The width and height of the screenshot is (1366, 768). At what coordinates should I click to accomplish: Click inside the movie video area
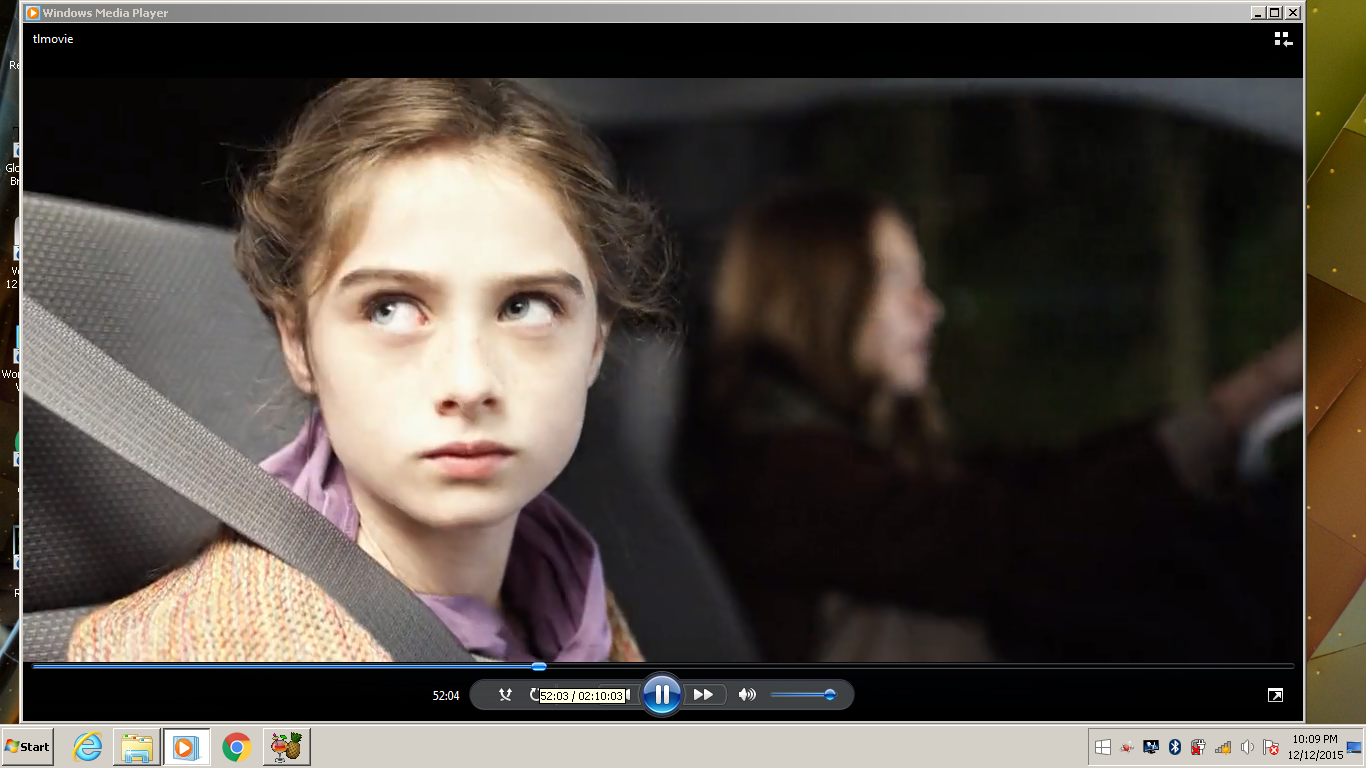pos(663,369)
